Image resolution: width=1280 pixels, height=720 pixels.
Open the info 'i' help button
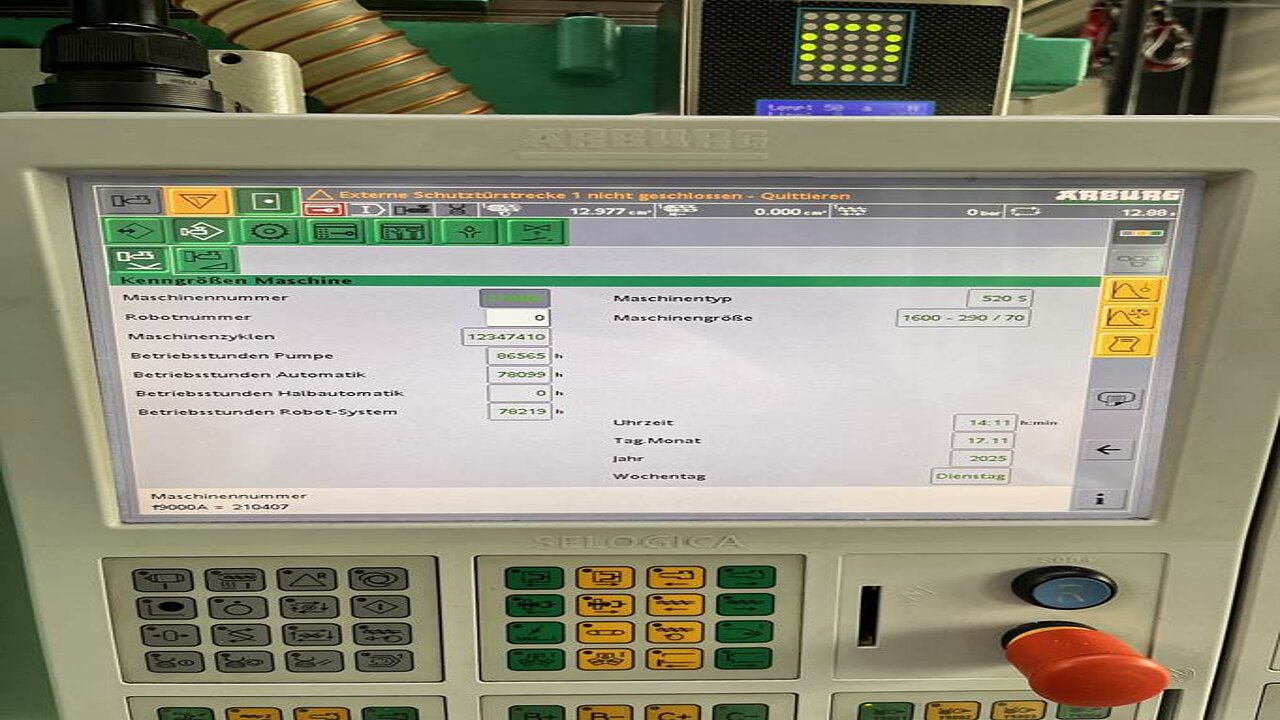1099,498
